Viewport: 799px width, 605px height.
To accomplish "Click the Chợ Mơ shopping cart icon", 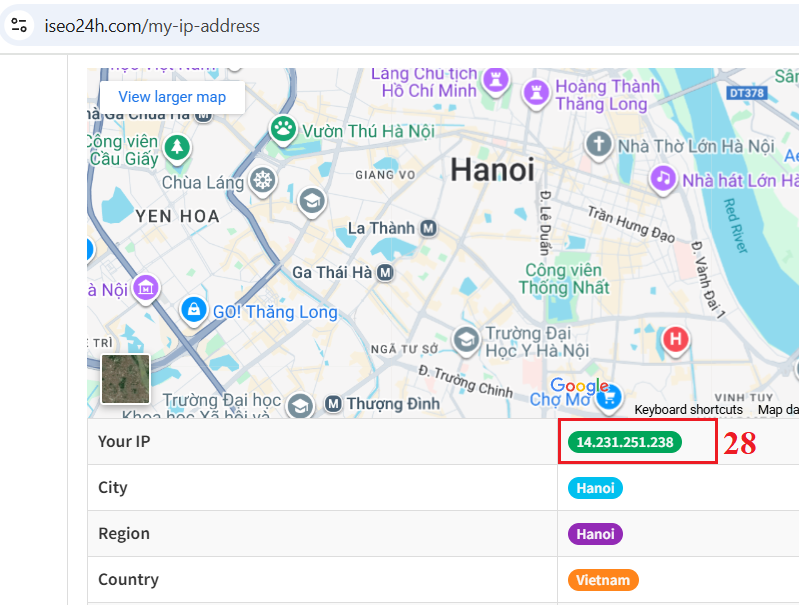I will (606, 398).
